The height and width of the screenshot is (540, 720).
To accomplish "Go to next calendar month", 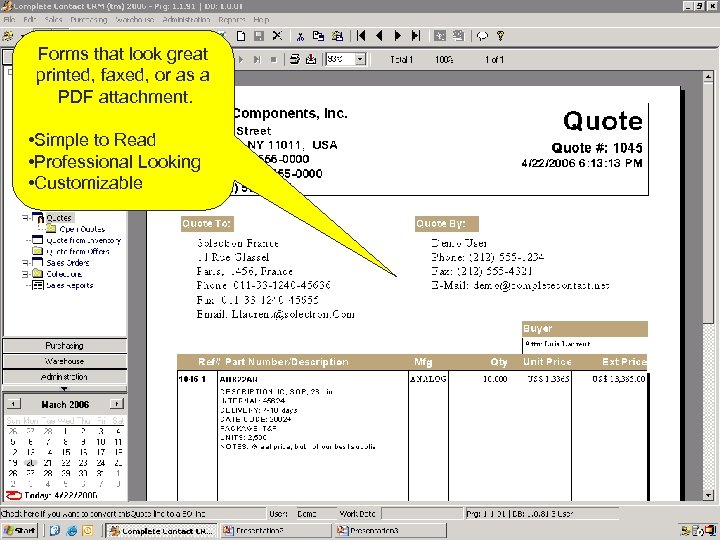I will tap(117, 404).
